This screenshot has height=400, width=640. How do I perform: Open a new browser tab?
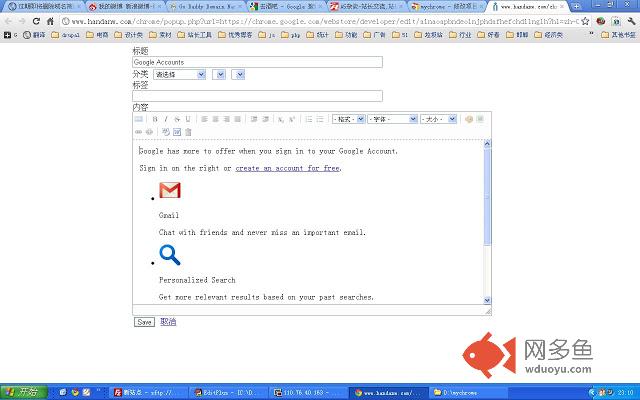(x=577, y=7)
